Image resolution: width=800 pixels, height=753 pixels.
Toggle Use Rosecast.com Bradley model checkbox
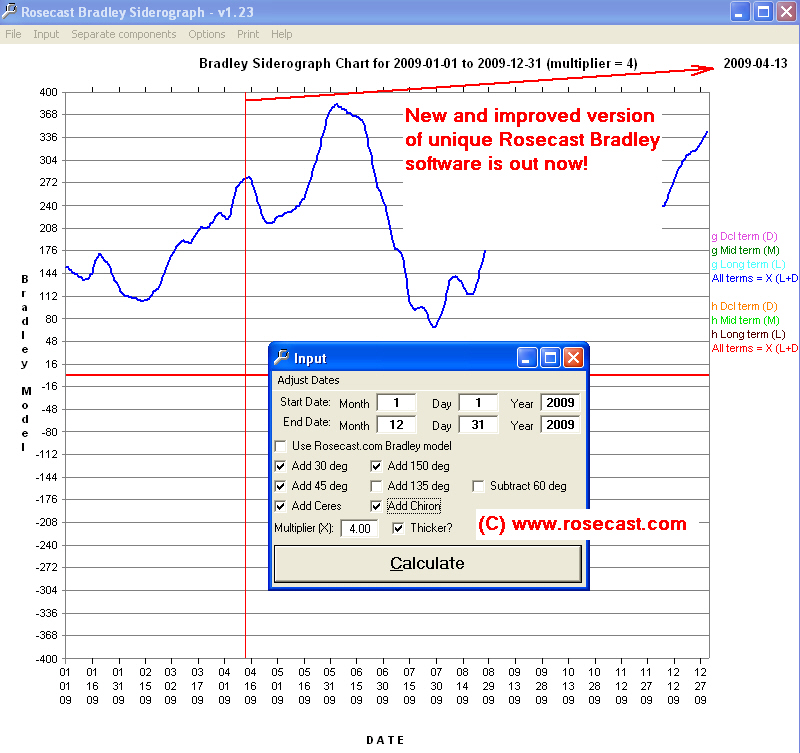281,446
